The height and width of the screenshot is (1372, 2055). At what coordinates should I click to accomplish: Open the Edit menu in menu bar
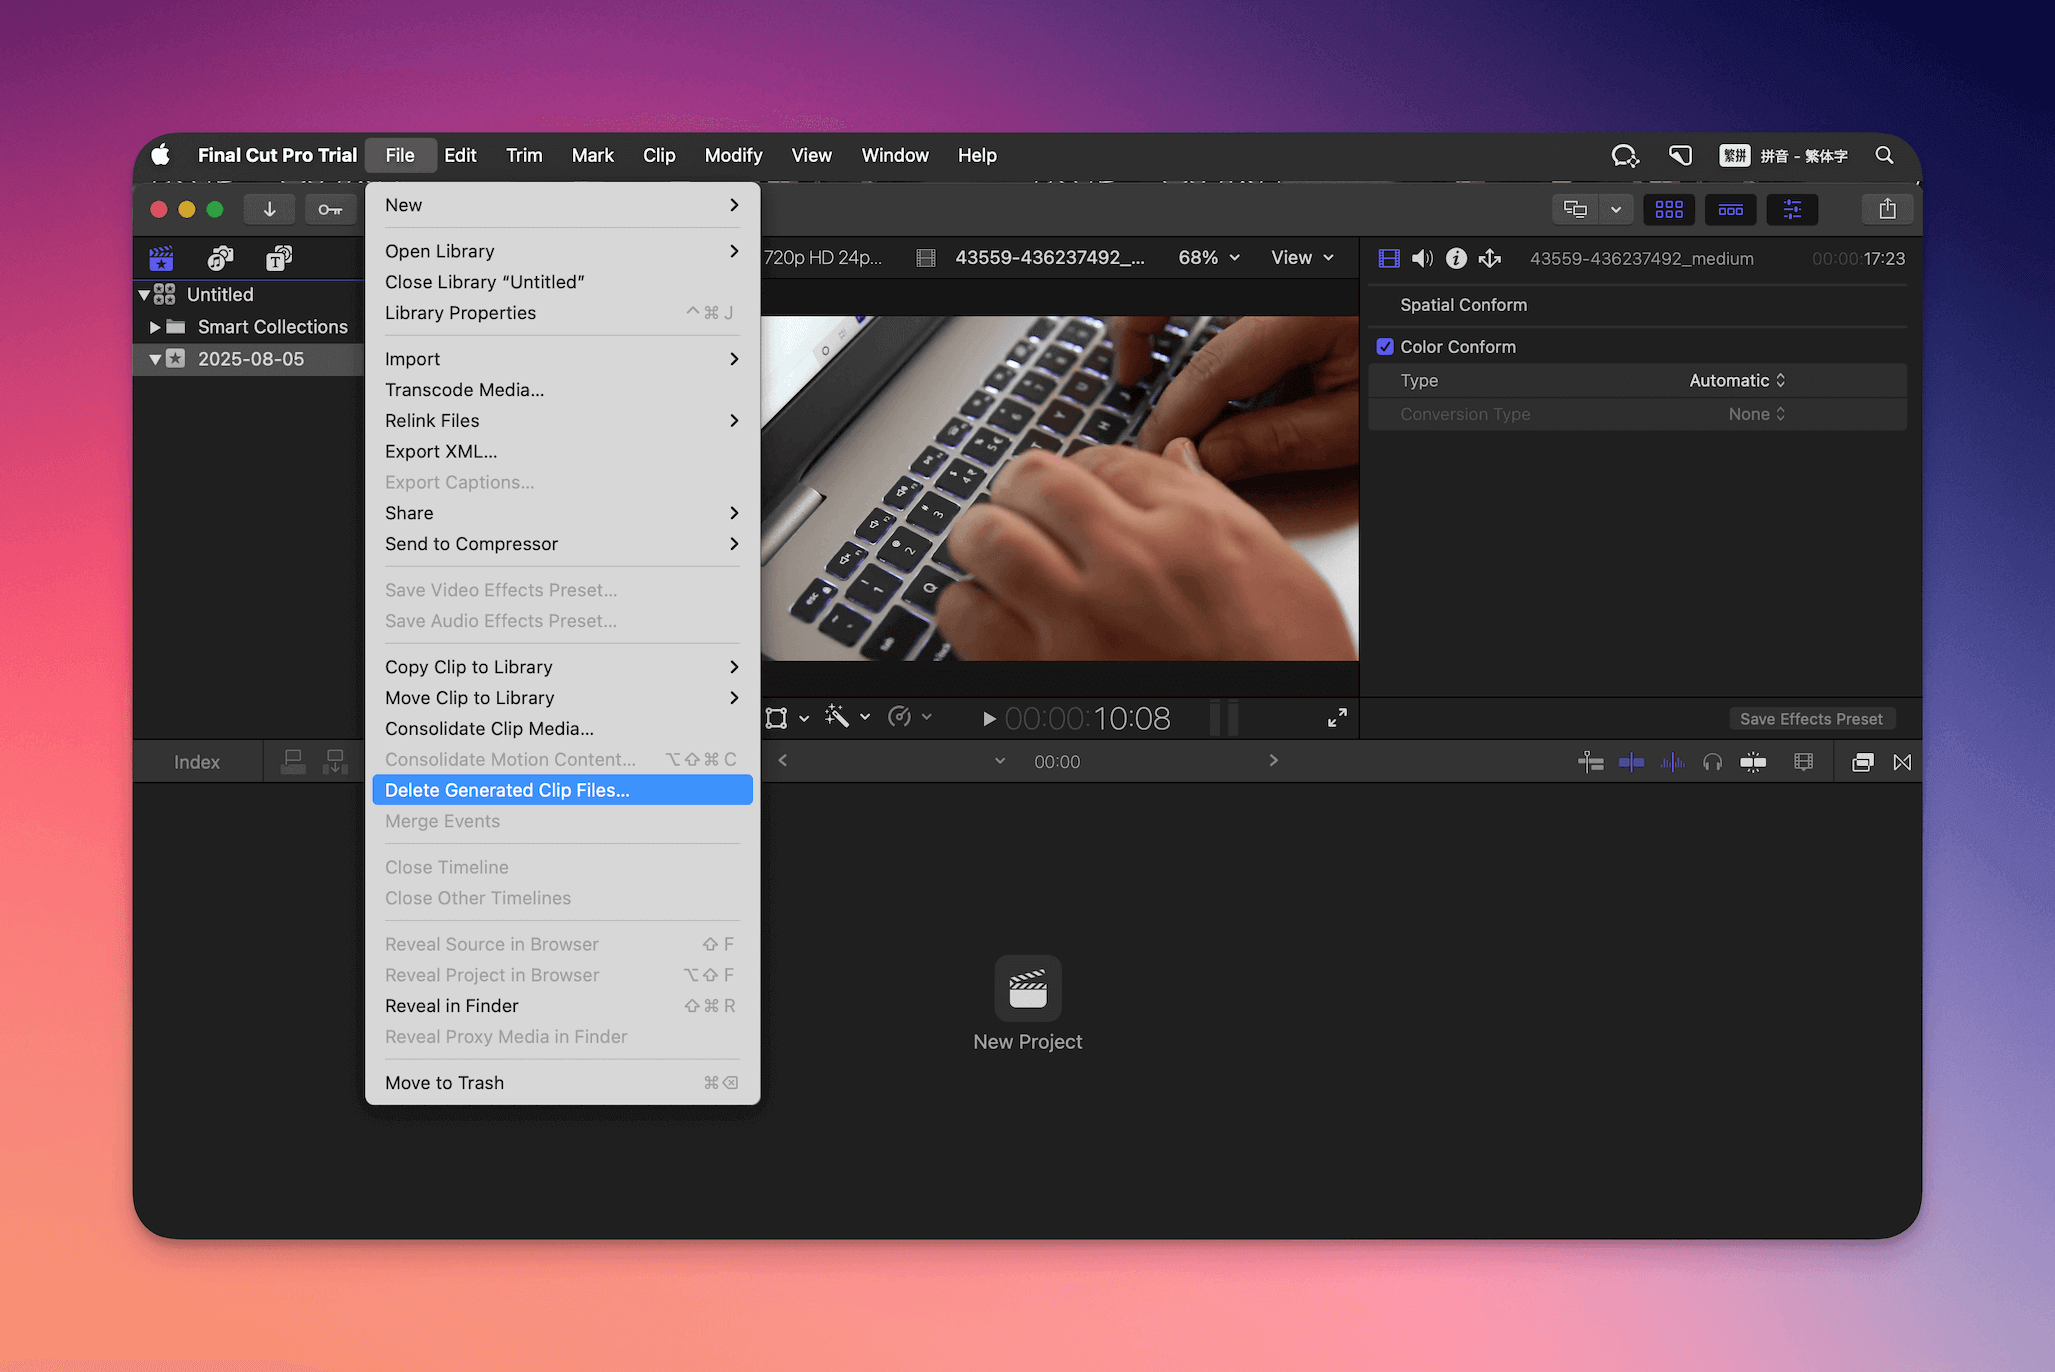tap(460, 155)
